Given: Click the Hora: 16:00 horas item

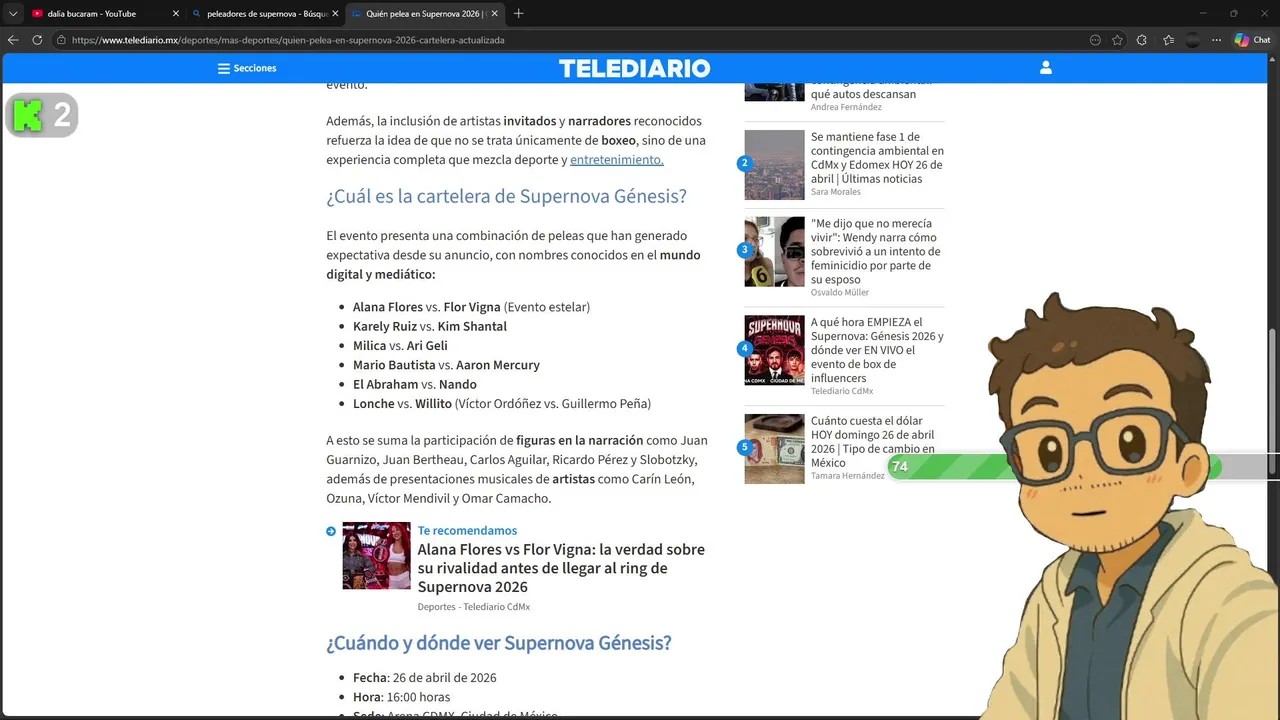Looking at the screenshot, I should [x=401, y=697].
